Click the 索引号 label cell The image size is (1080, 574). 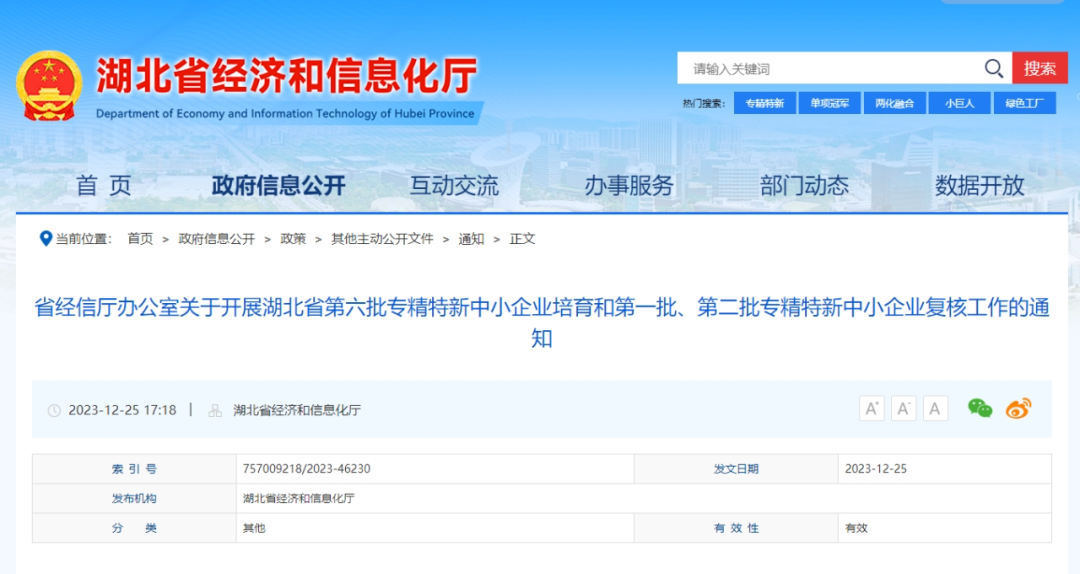(x=134, y=469)
